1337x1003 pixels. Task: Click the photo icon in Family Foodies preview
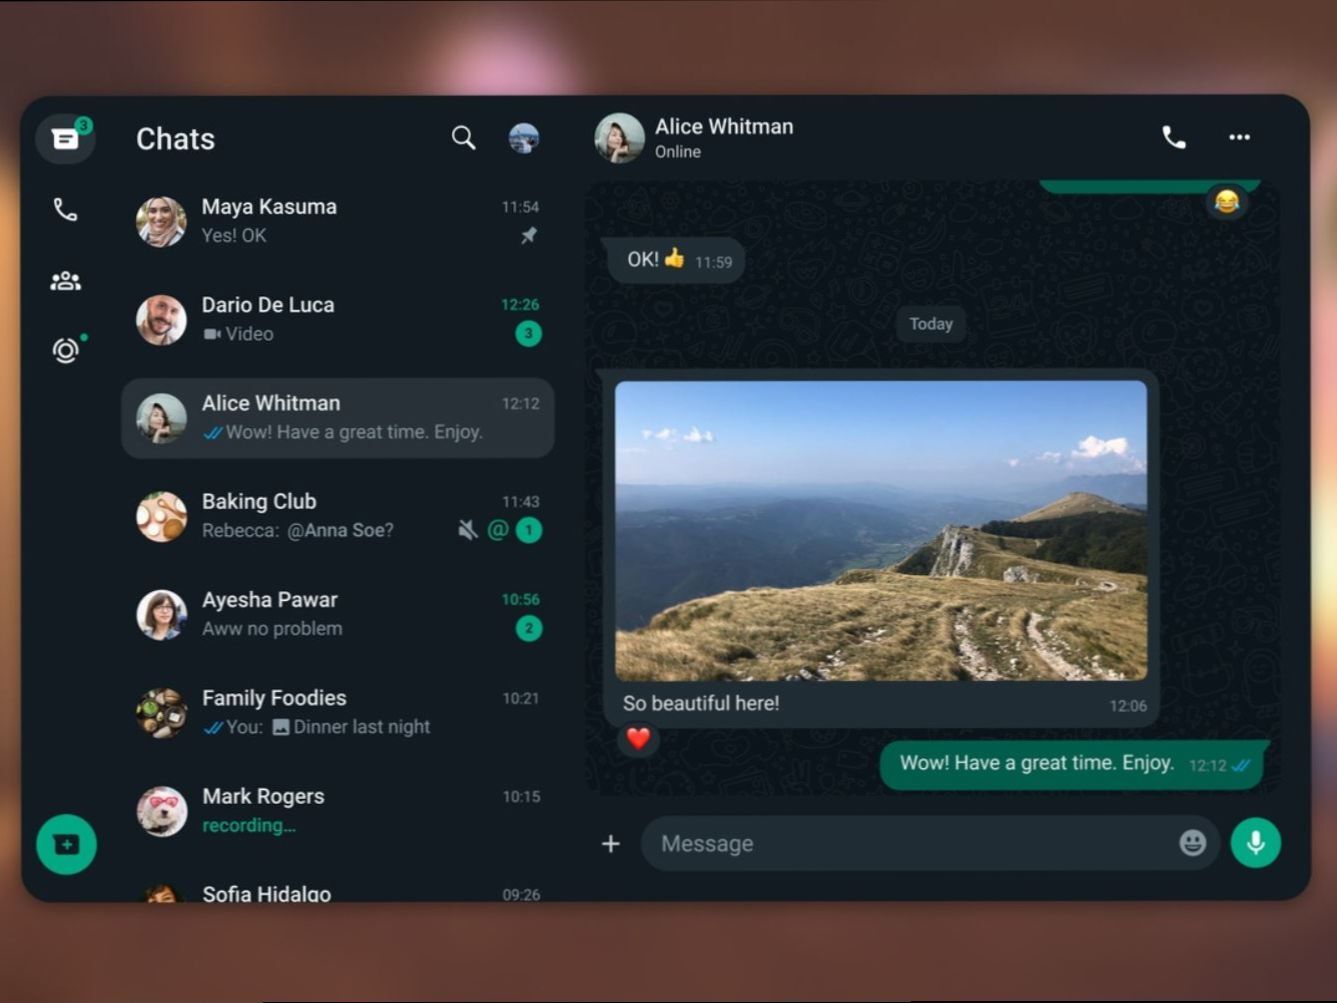[281, 727]
